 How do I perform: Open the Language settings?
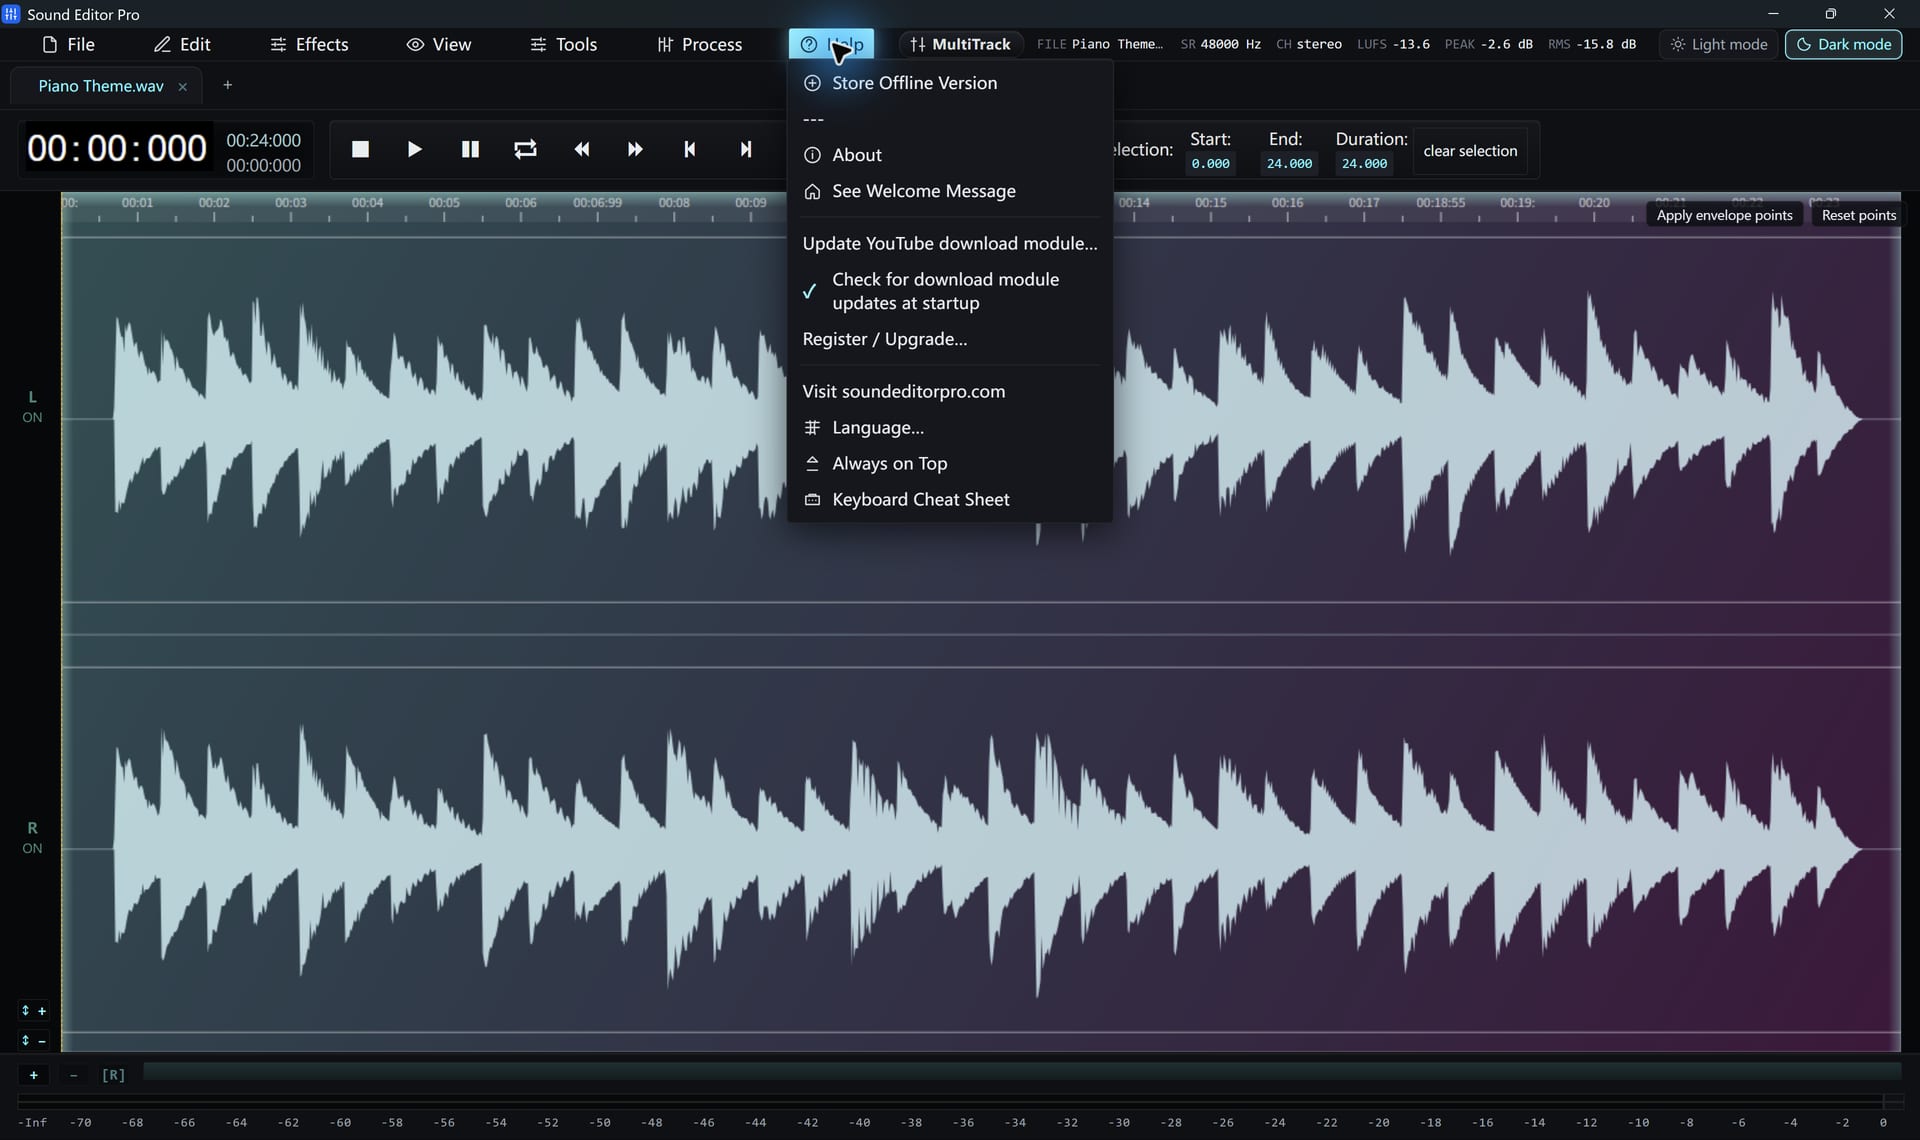pos(950,427)
